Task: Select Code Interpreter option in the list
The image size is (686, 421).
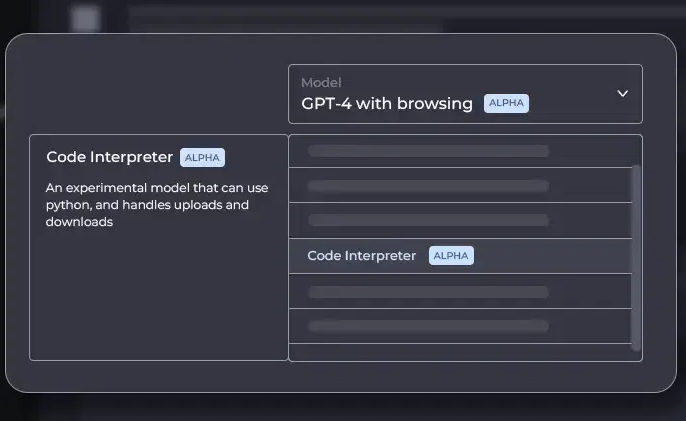Action: [460, 256]
